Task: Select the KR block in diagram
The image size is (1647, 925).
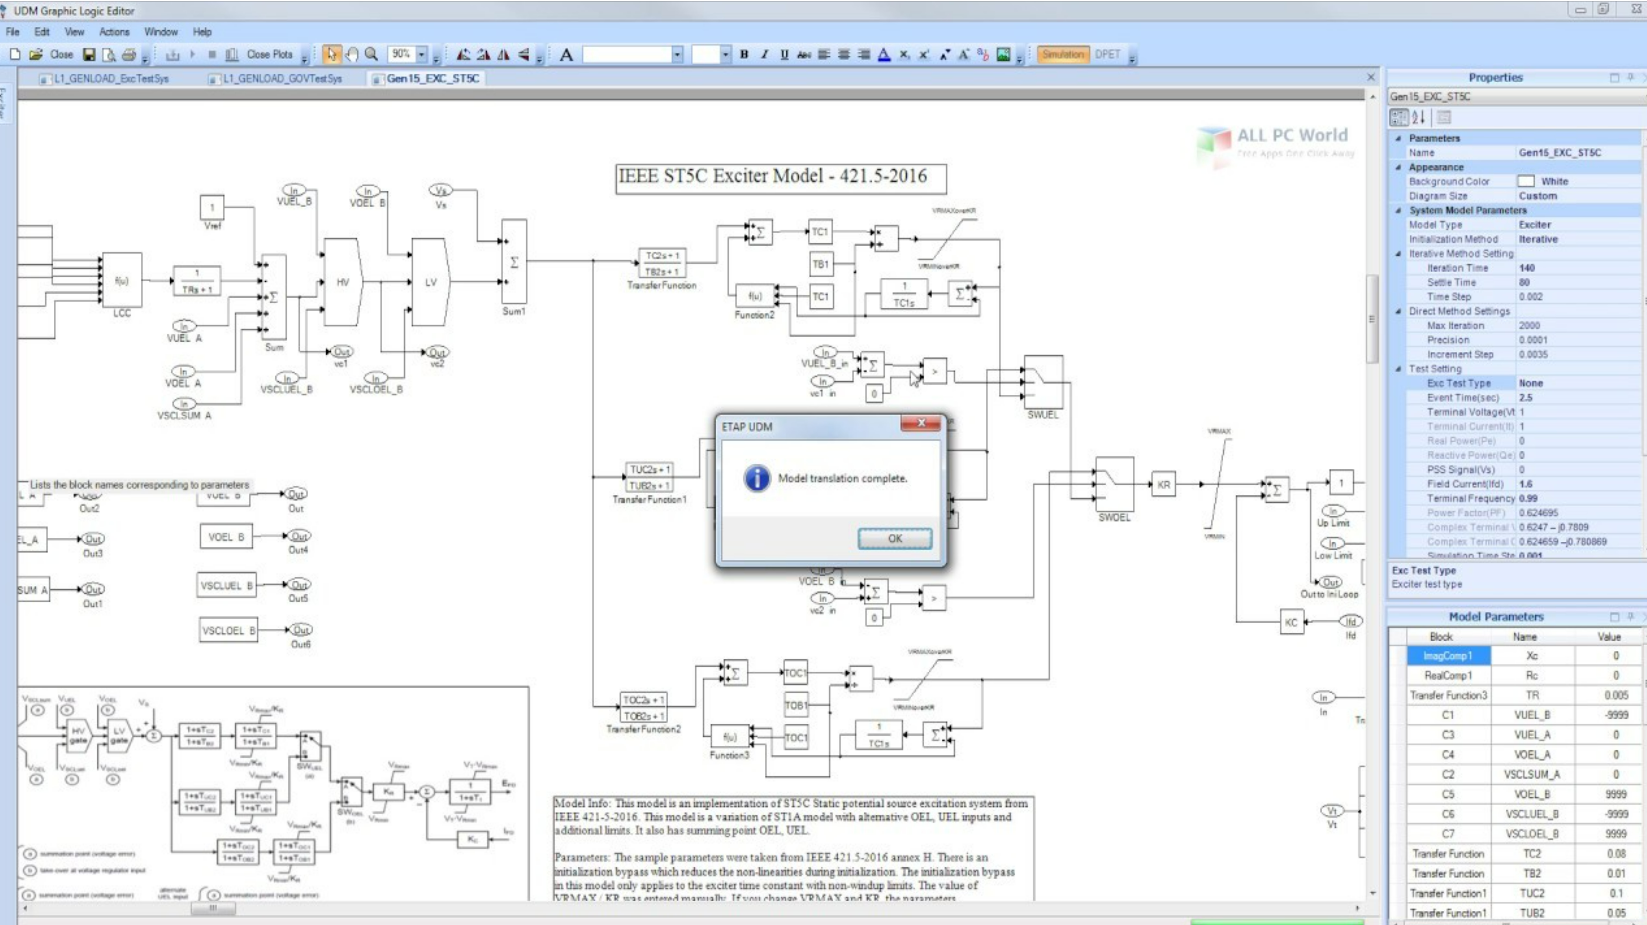Action: 1164,485
